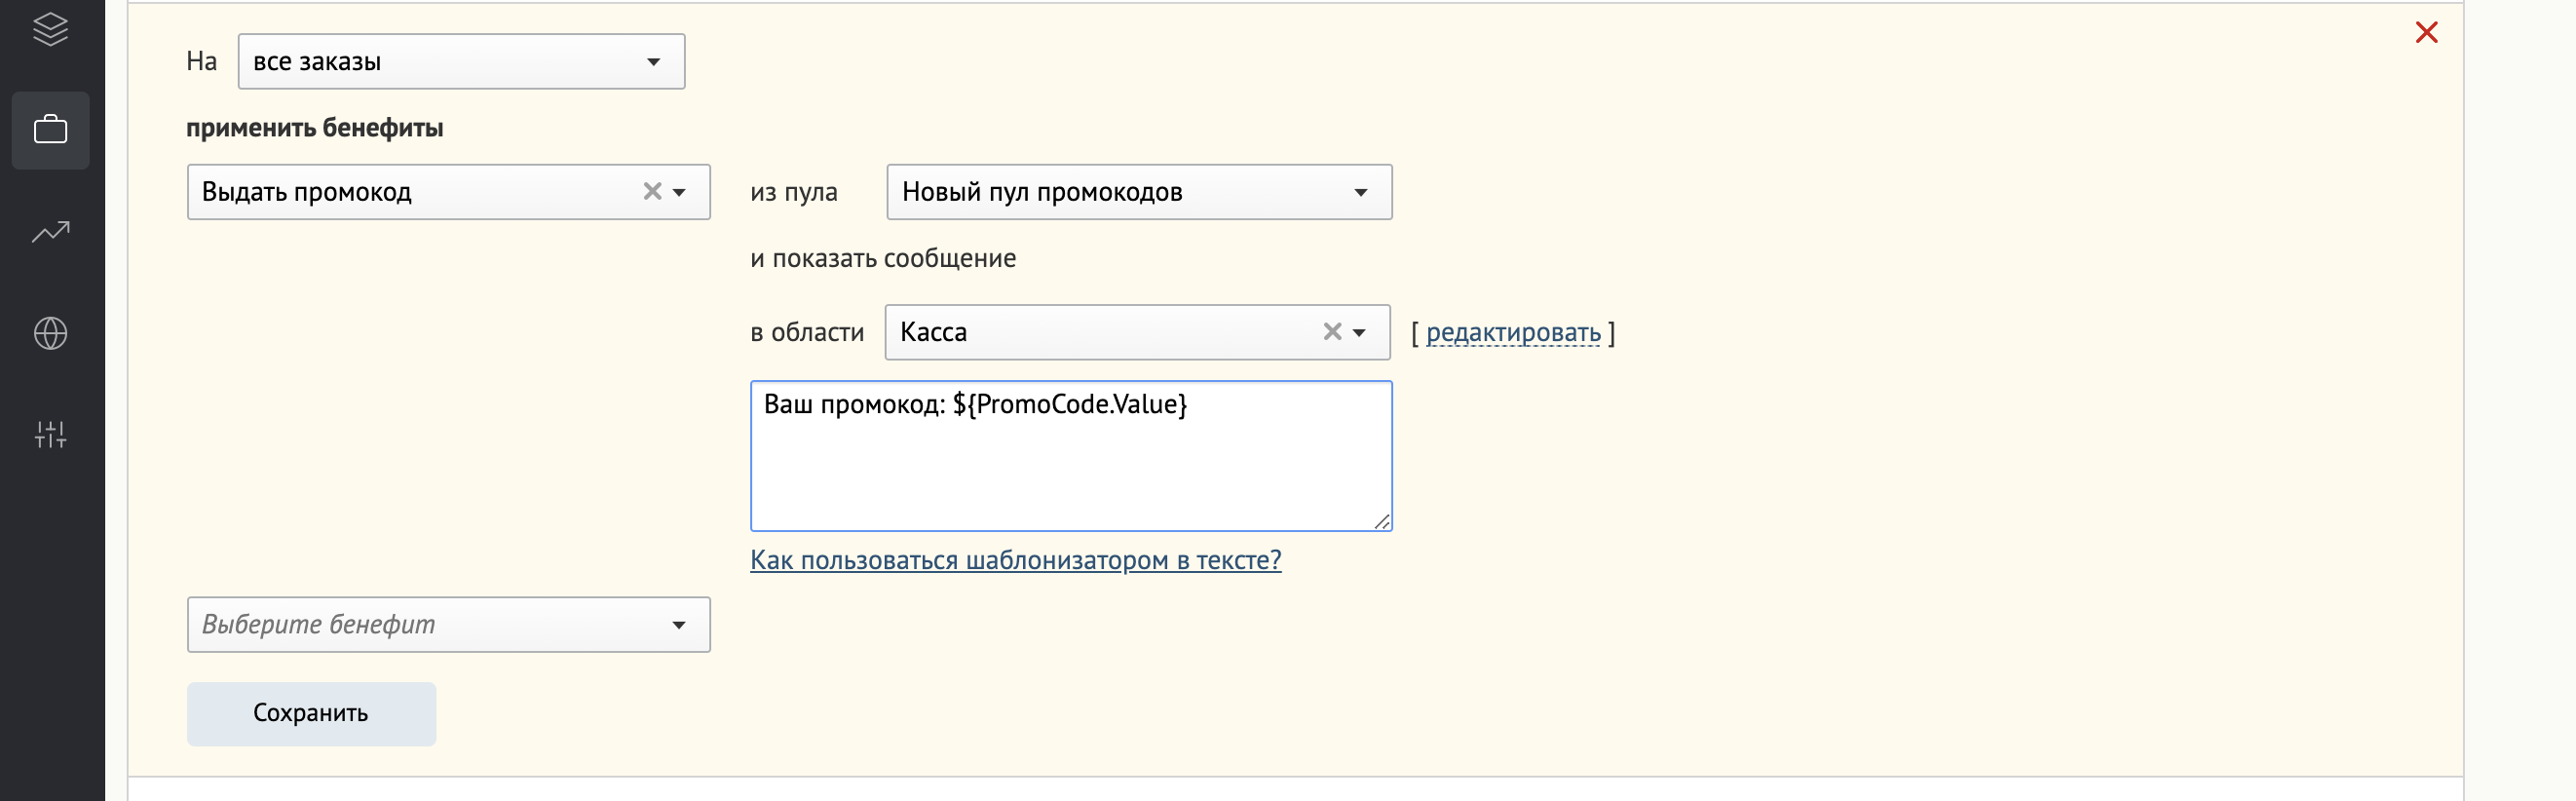Image resolution: width=2576 pixels, height=801 pixels.
Task: Focus the promo code message textarea
Action: (1071, 456)
